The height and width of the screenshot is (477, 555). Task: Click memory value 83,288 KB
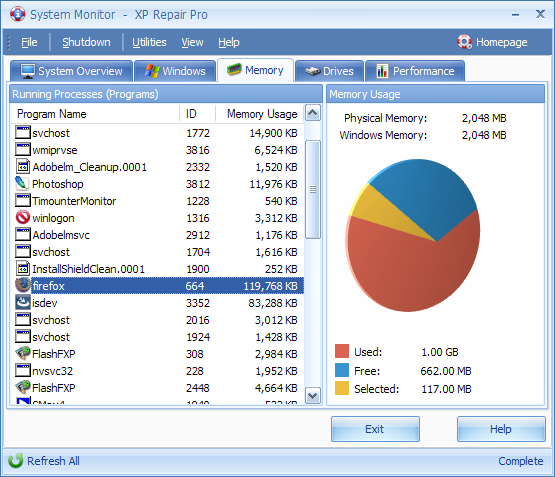(273, 303)
